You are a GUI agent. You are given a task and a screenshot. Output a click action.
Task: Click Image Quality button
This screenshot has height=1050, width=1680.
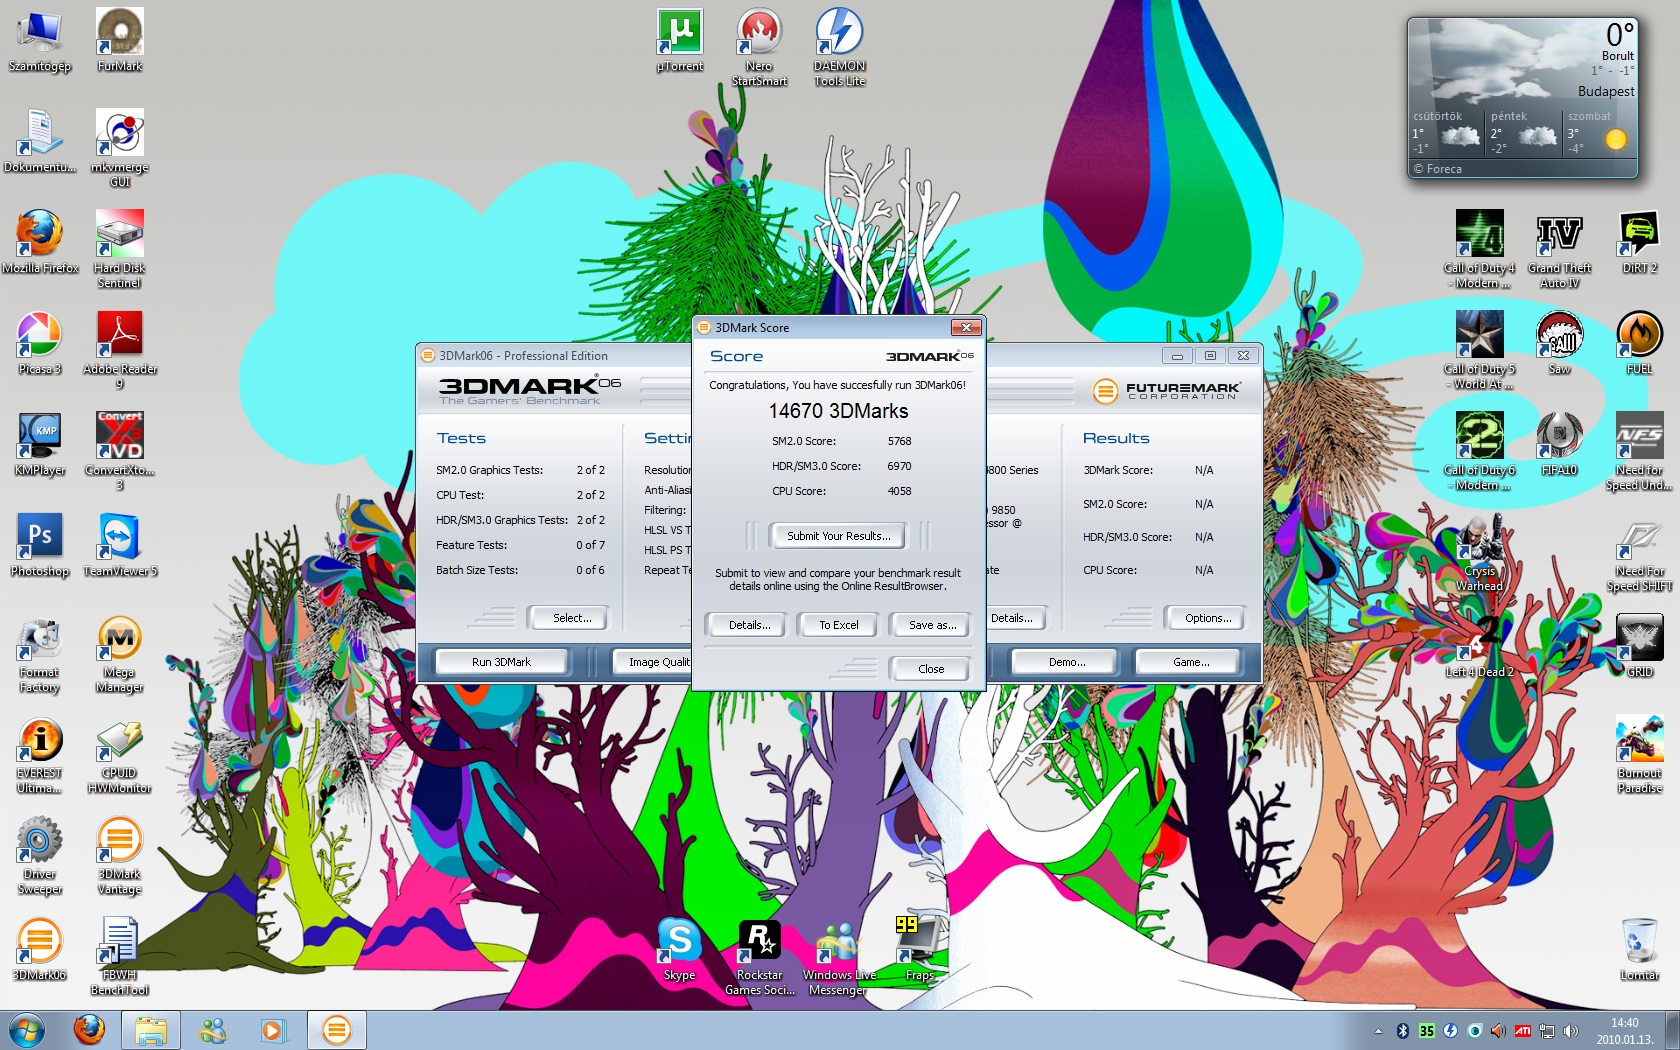pos(652,662)
